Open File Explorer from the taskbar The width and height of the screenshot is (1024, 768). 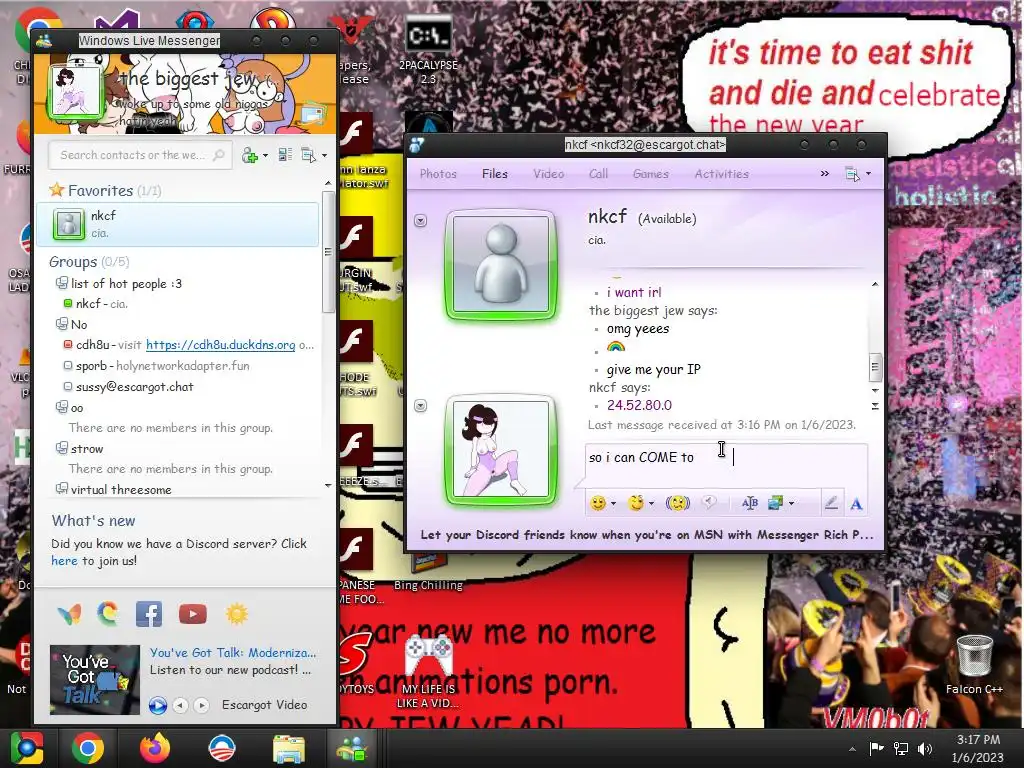(288, 748)
